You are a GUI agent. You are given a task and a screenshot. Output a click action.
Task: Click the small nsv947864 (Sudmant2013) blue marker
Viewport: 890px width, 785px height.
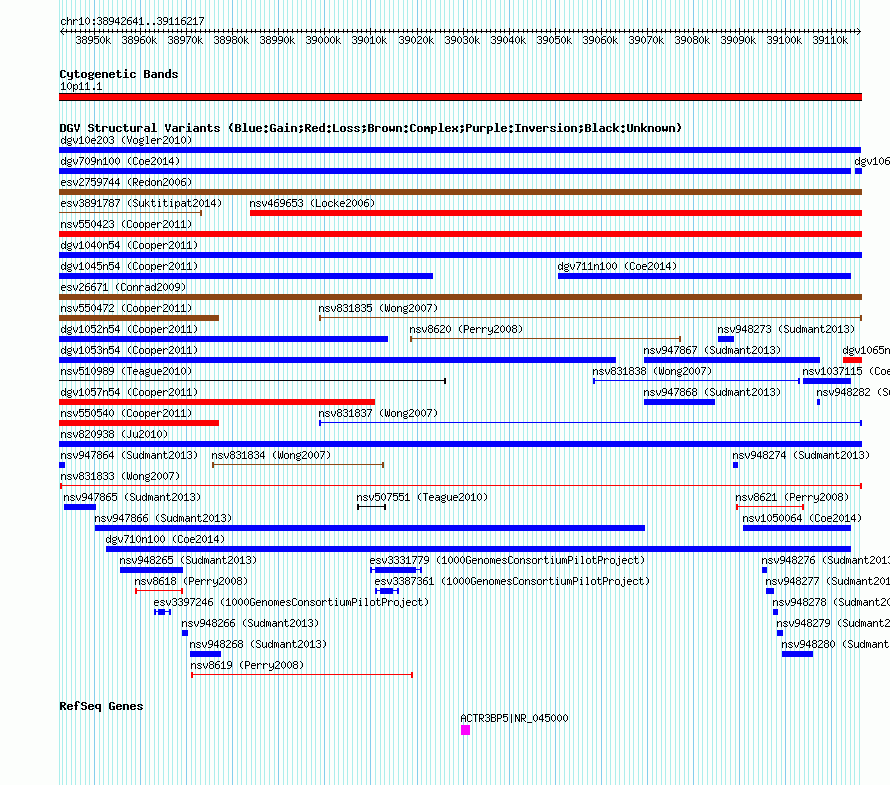coord(62,465)
